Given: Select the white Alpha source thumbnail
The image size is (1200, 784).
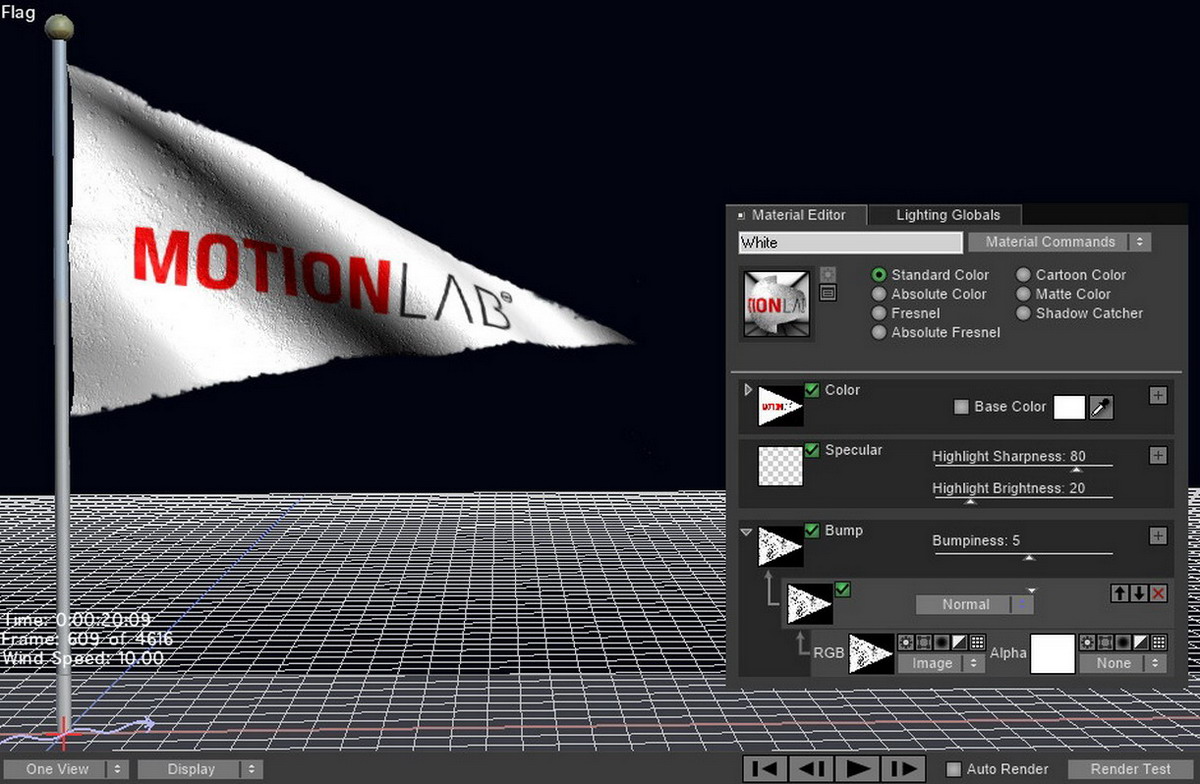Looking at the screenshot, I should point(1053,653).
